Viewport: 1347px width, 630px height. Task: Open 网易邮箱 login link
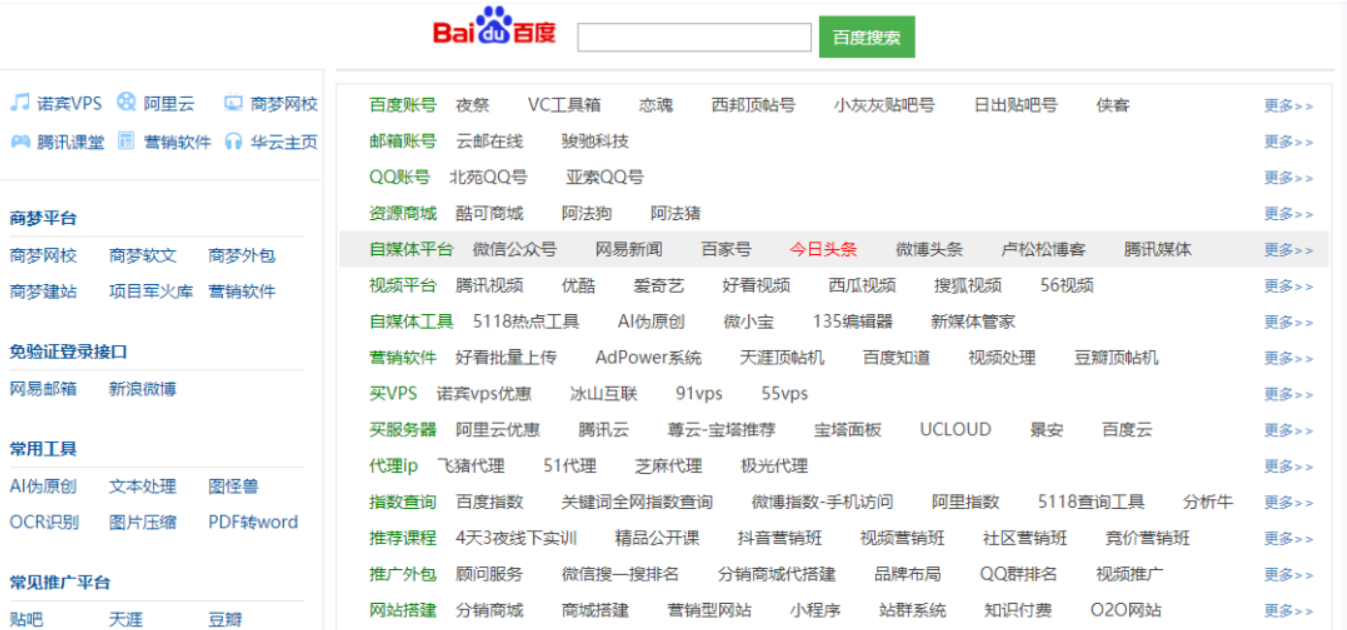point(43,389)
